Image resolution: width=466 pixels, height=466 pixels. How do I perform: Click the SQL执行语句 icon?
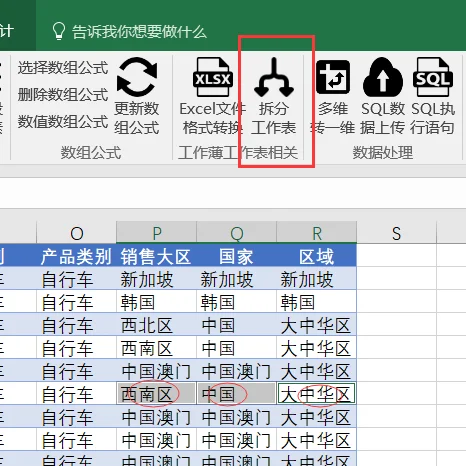433,77
